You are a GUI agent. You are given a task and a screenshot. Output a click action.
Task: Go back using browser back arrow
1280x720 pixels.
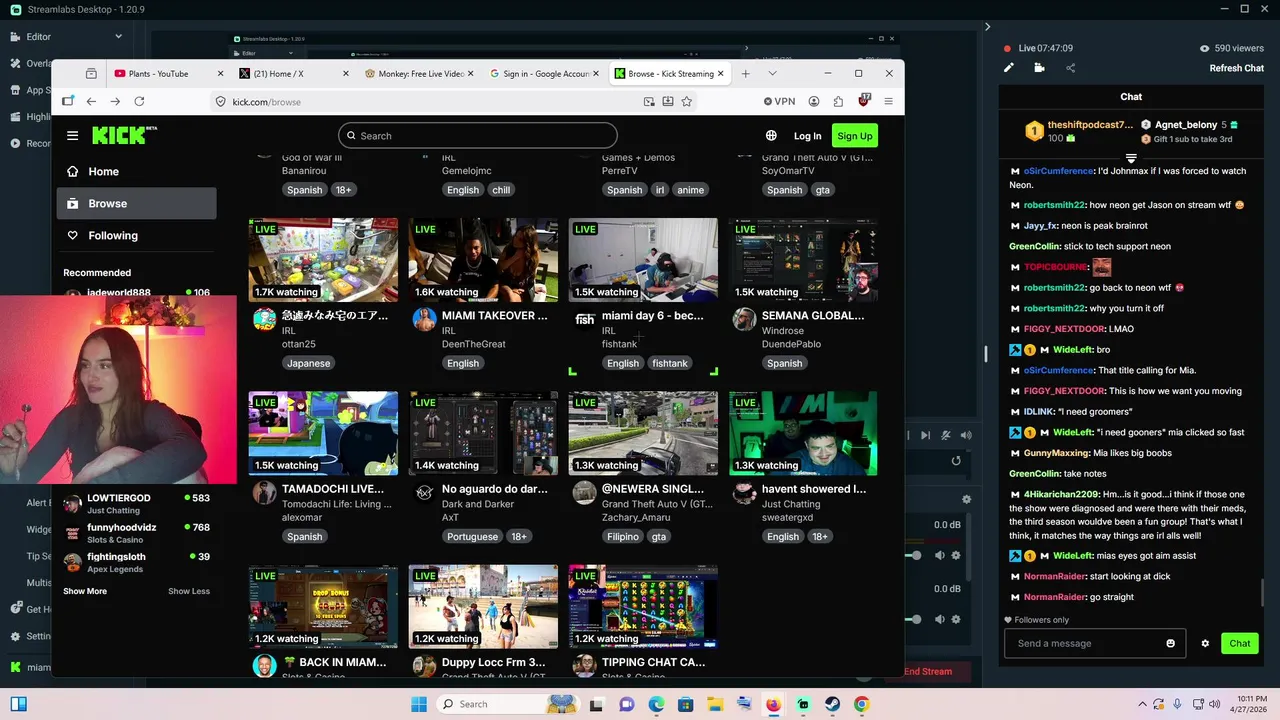click(x=91, y=101)
